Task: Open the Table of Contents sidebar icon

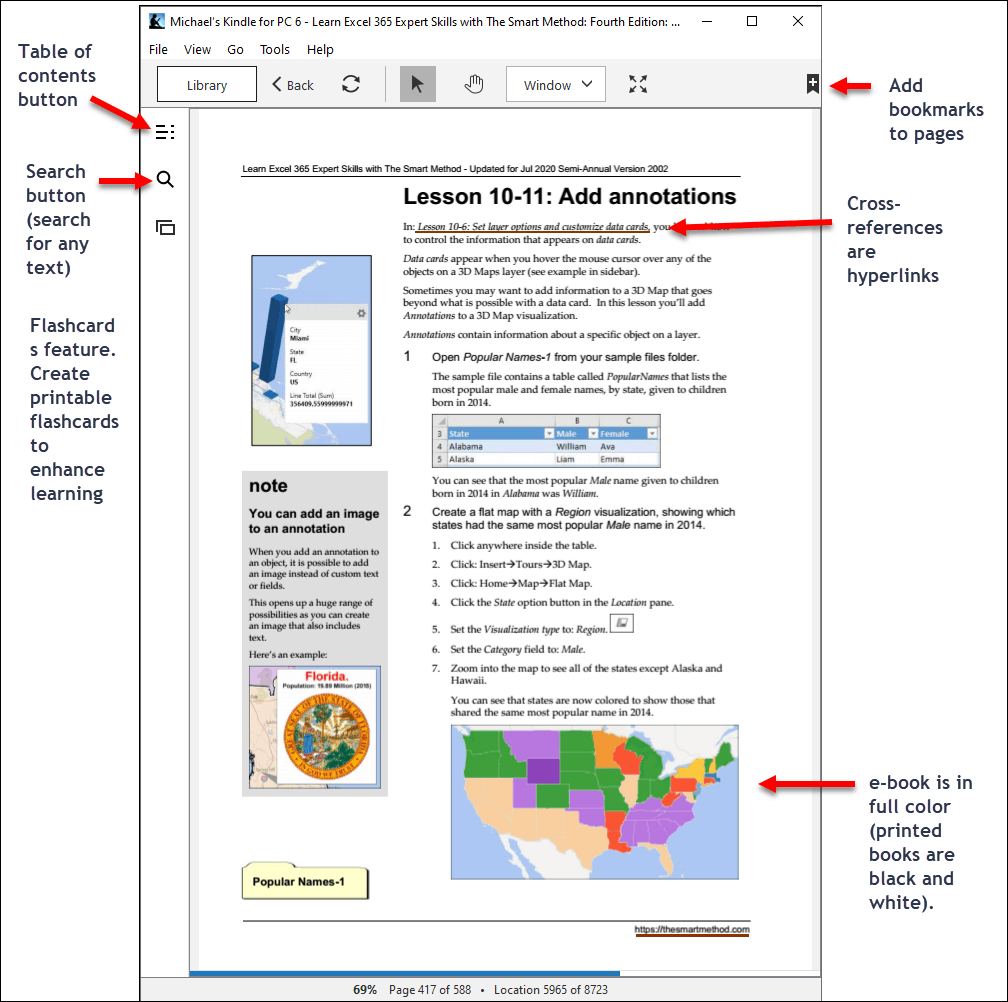Action: click(x=165, y=132)
